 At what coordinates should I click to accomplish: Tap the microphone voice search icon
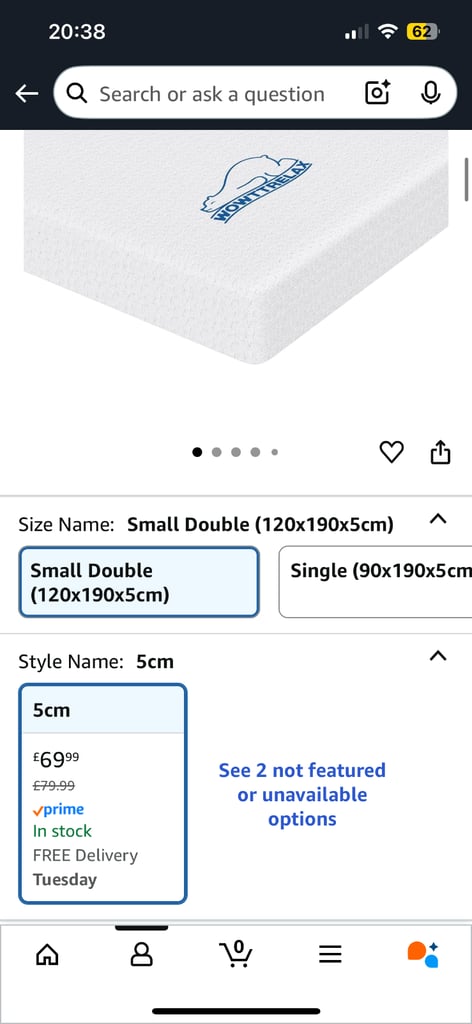[x=430, y=93]
